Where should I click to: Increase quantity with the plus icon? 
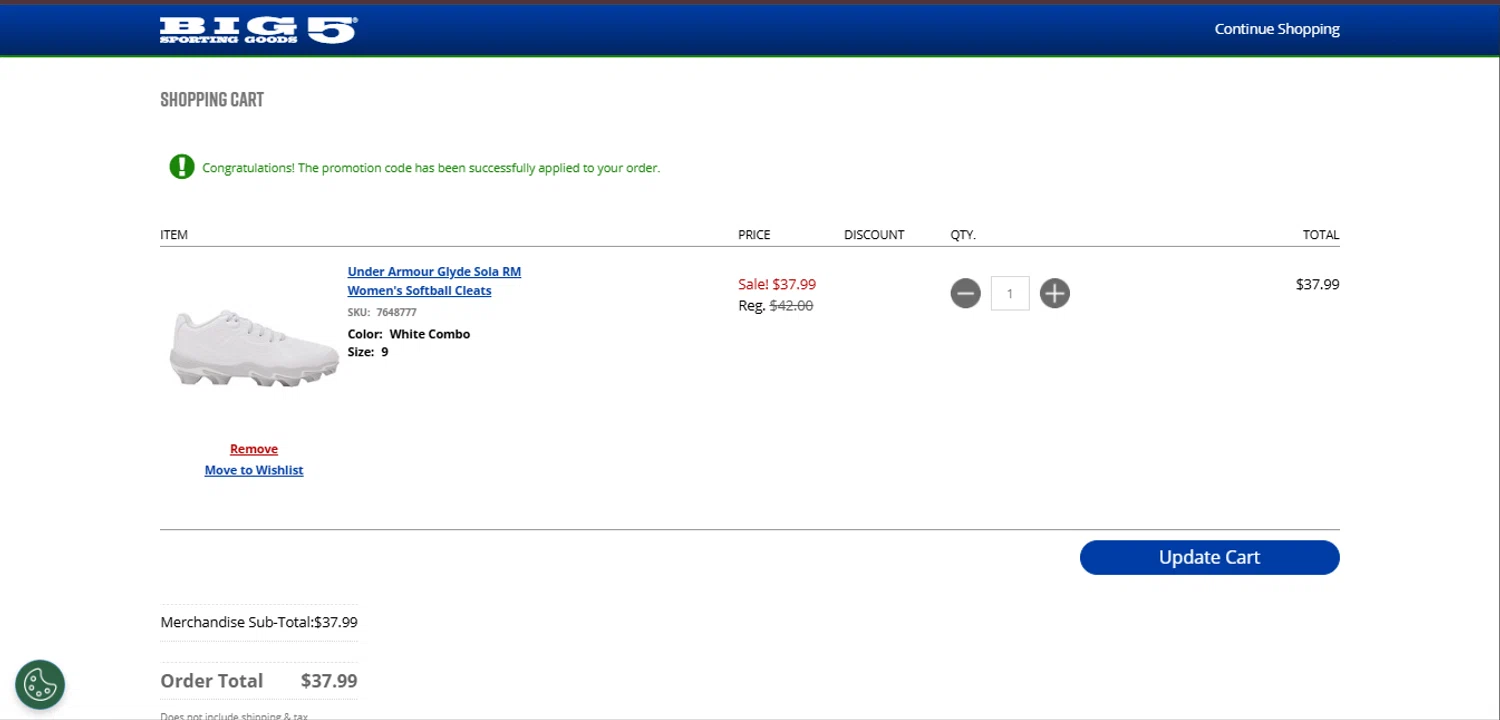click(1054, 293)
